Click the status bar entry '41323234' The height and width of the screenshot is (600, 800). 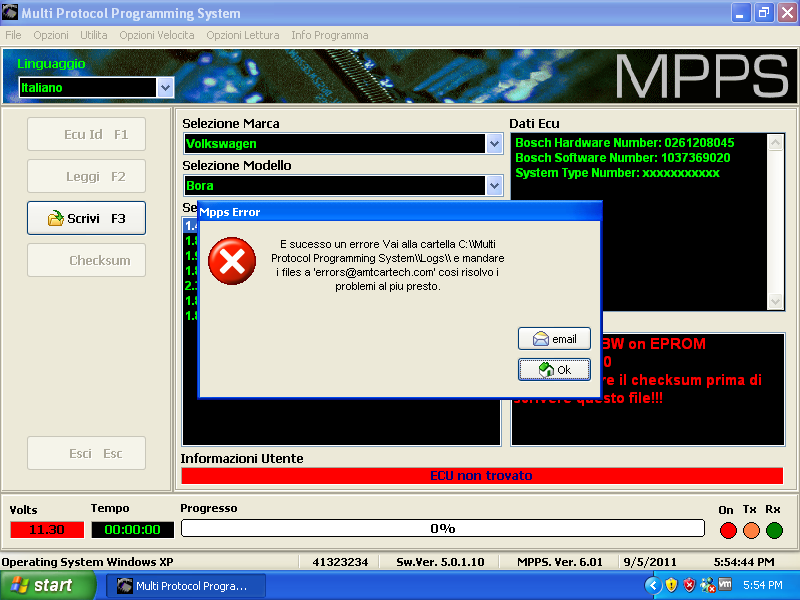coord(340,562)
